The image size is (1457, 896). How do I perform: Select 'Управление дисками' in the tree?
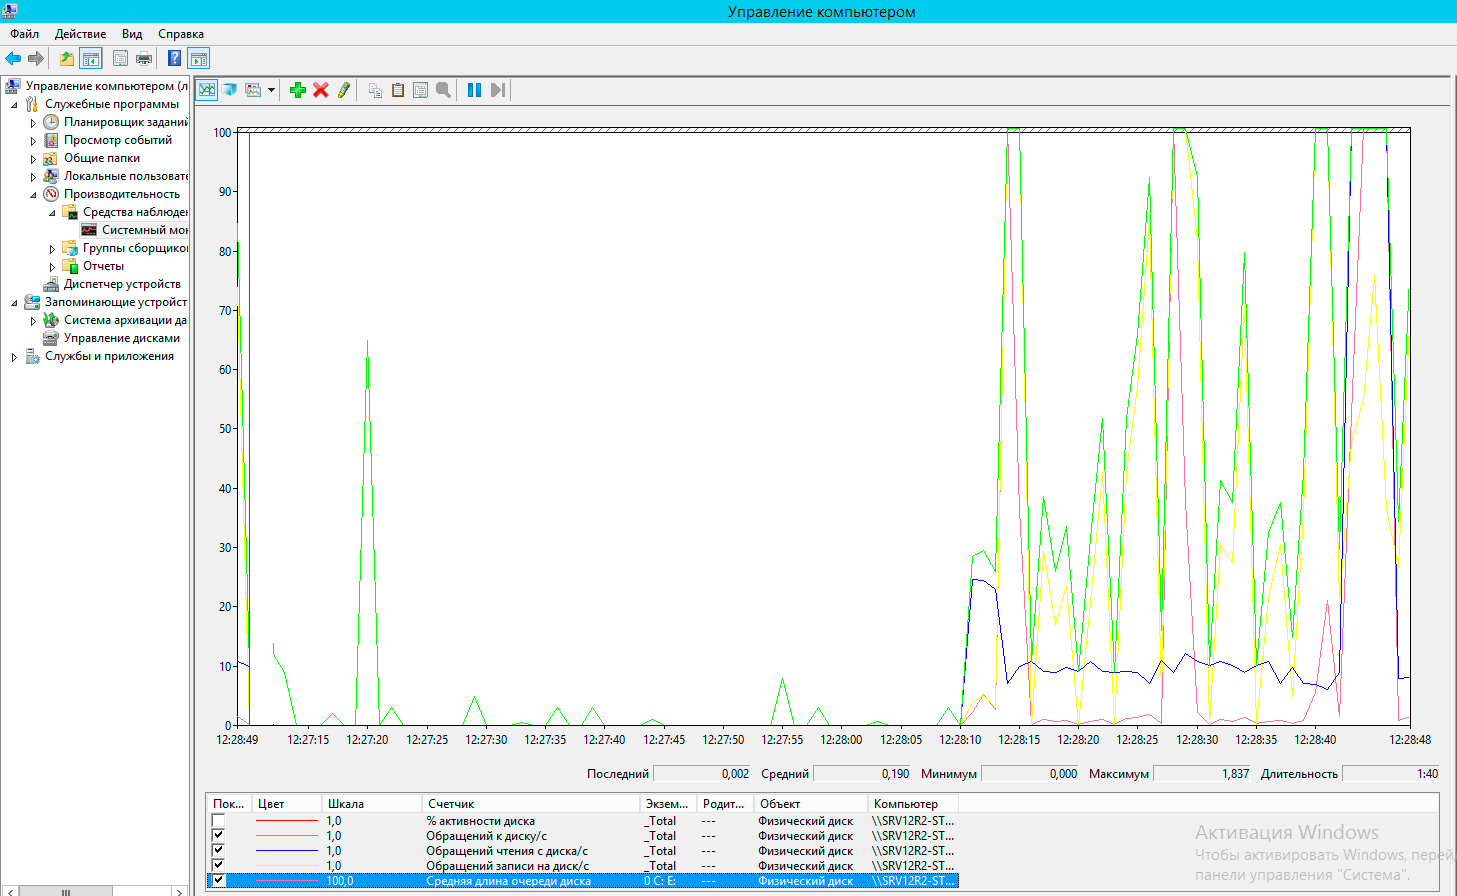click(121, 338)
